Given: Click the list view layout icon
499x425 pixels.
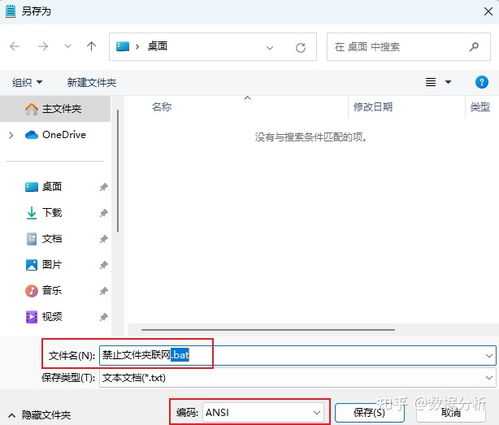Looking at the screenshot, I should coord(431,82).
